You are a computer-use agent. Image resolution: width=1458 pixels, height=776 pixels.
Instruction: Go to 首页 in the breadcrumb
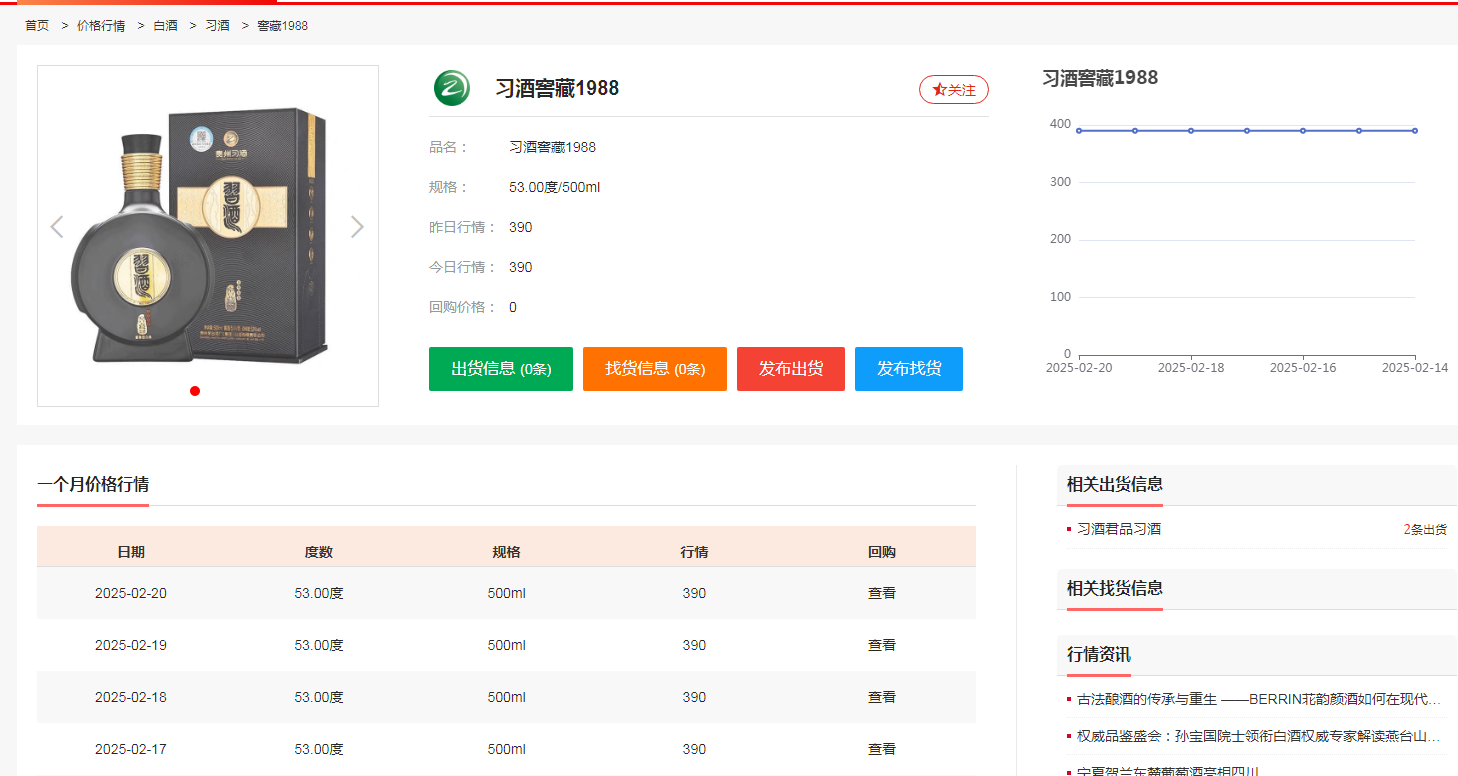(x=37, y=25)
